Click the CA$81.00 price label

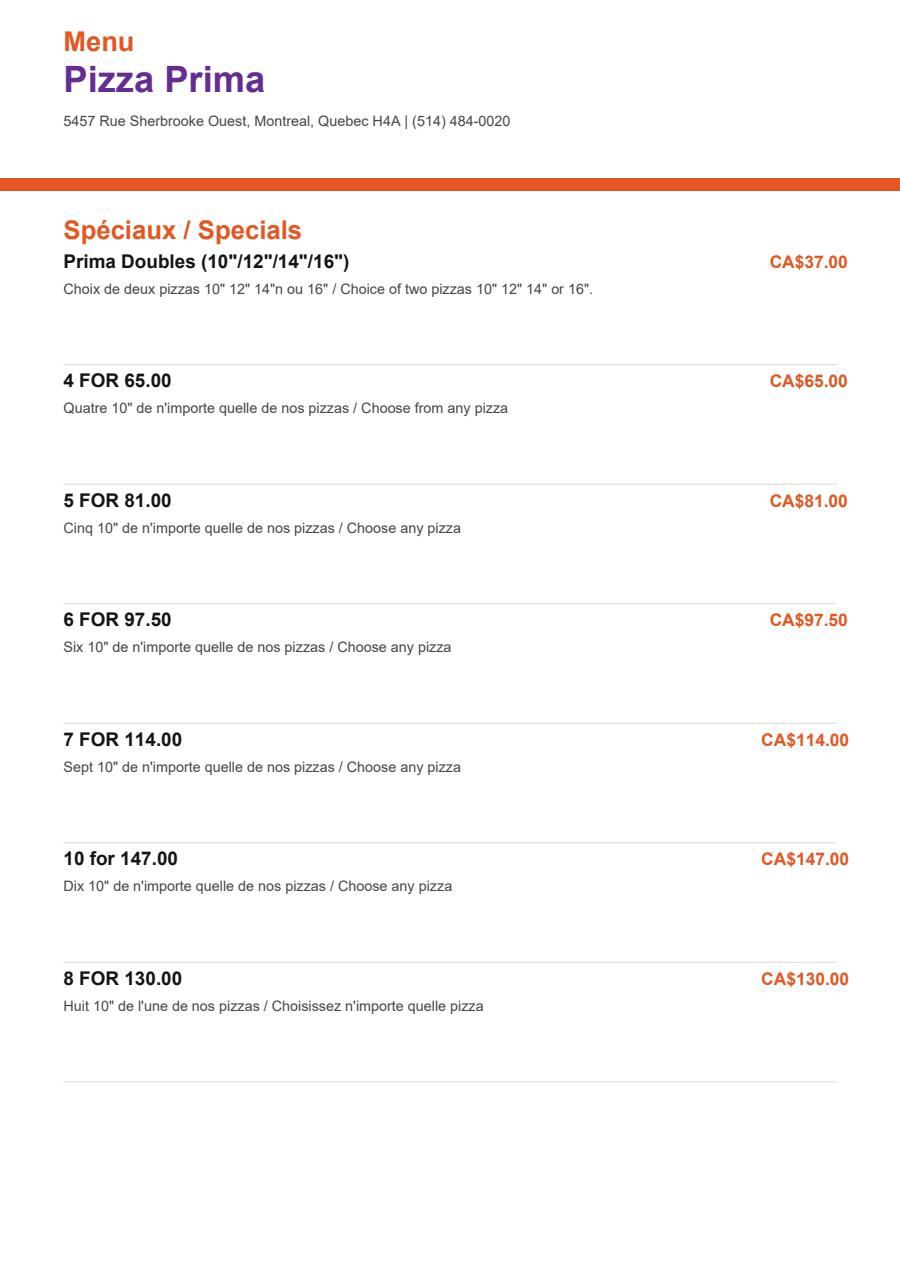(x=808, y=501)
